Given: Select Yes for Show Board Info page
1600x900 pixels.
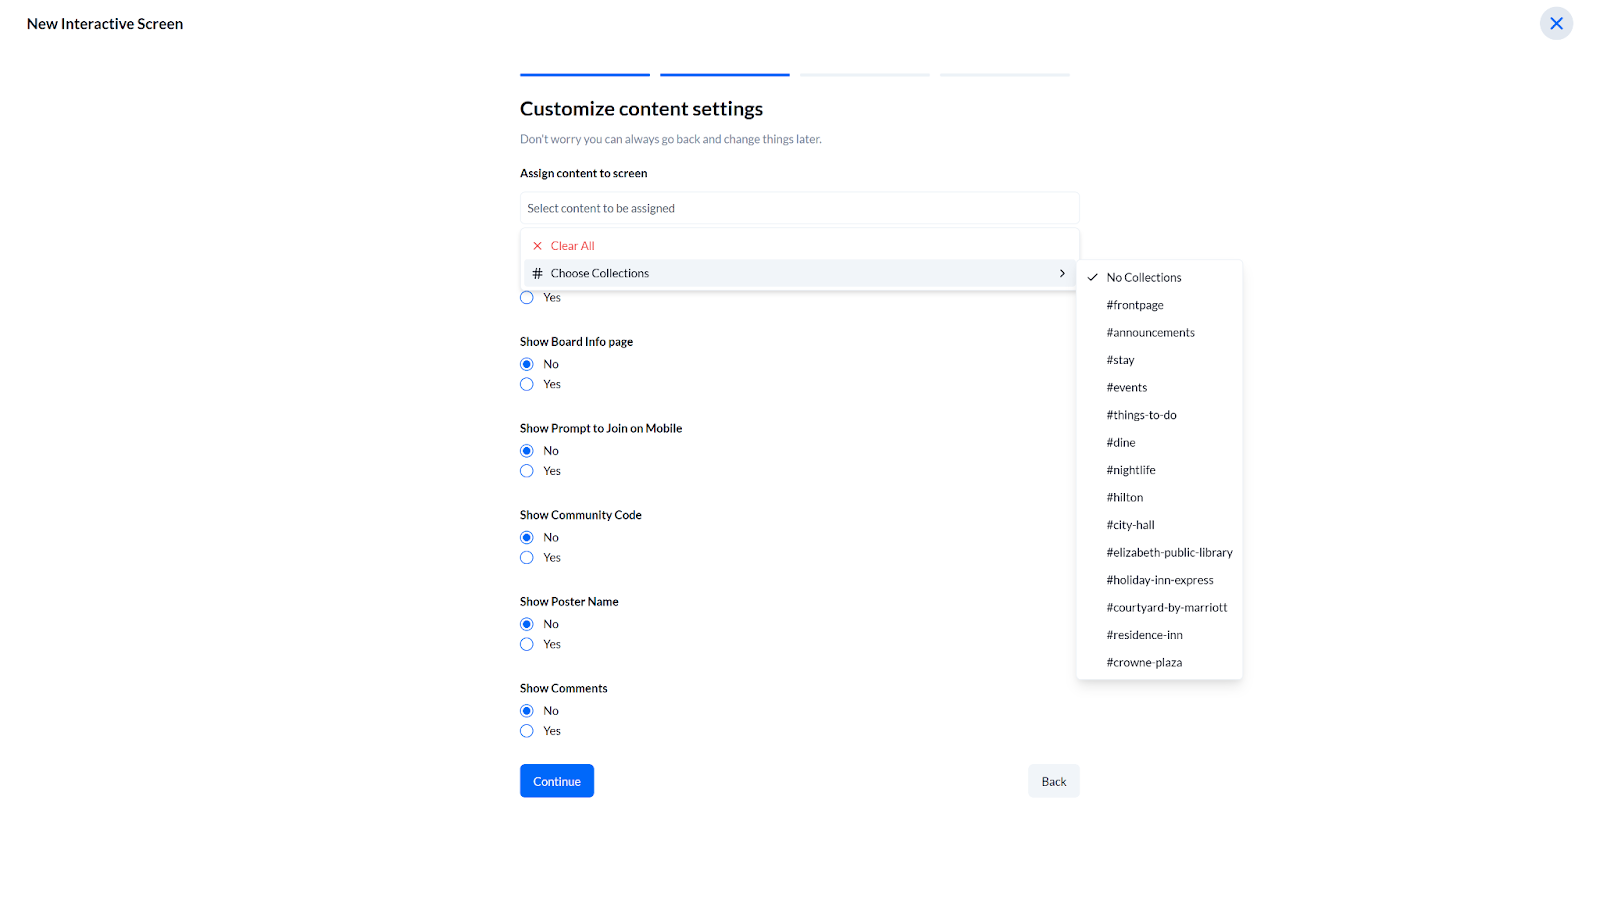Looking at the screenshot, I should coord(527,385).
